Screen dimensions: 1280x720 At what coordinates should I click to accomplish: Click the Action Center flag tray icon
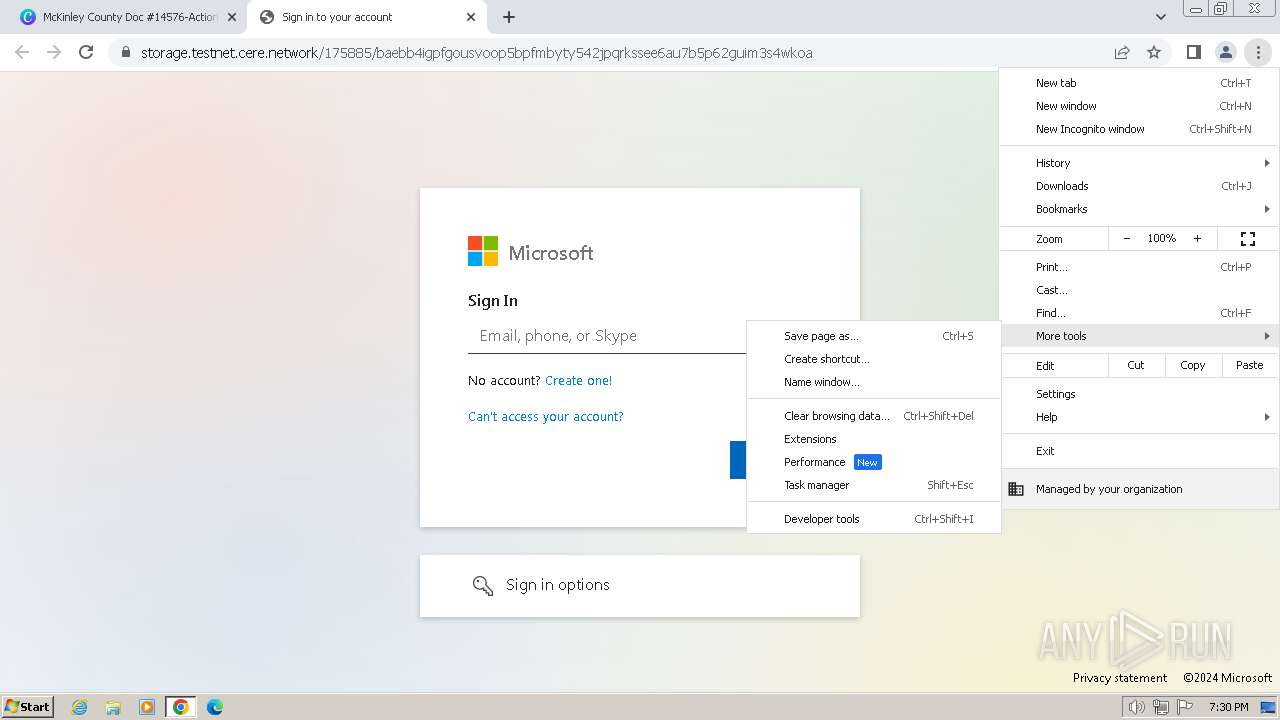tap(1185, 707)
